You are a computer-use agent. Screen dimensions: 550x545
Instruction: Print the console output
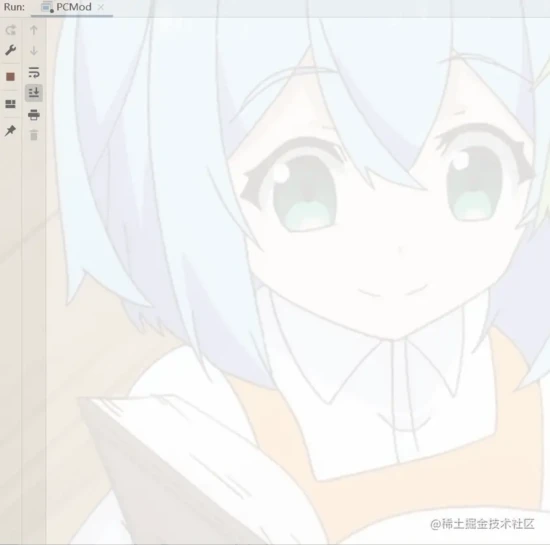pyautogui.click(x=34, y=115)
